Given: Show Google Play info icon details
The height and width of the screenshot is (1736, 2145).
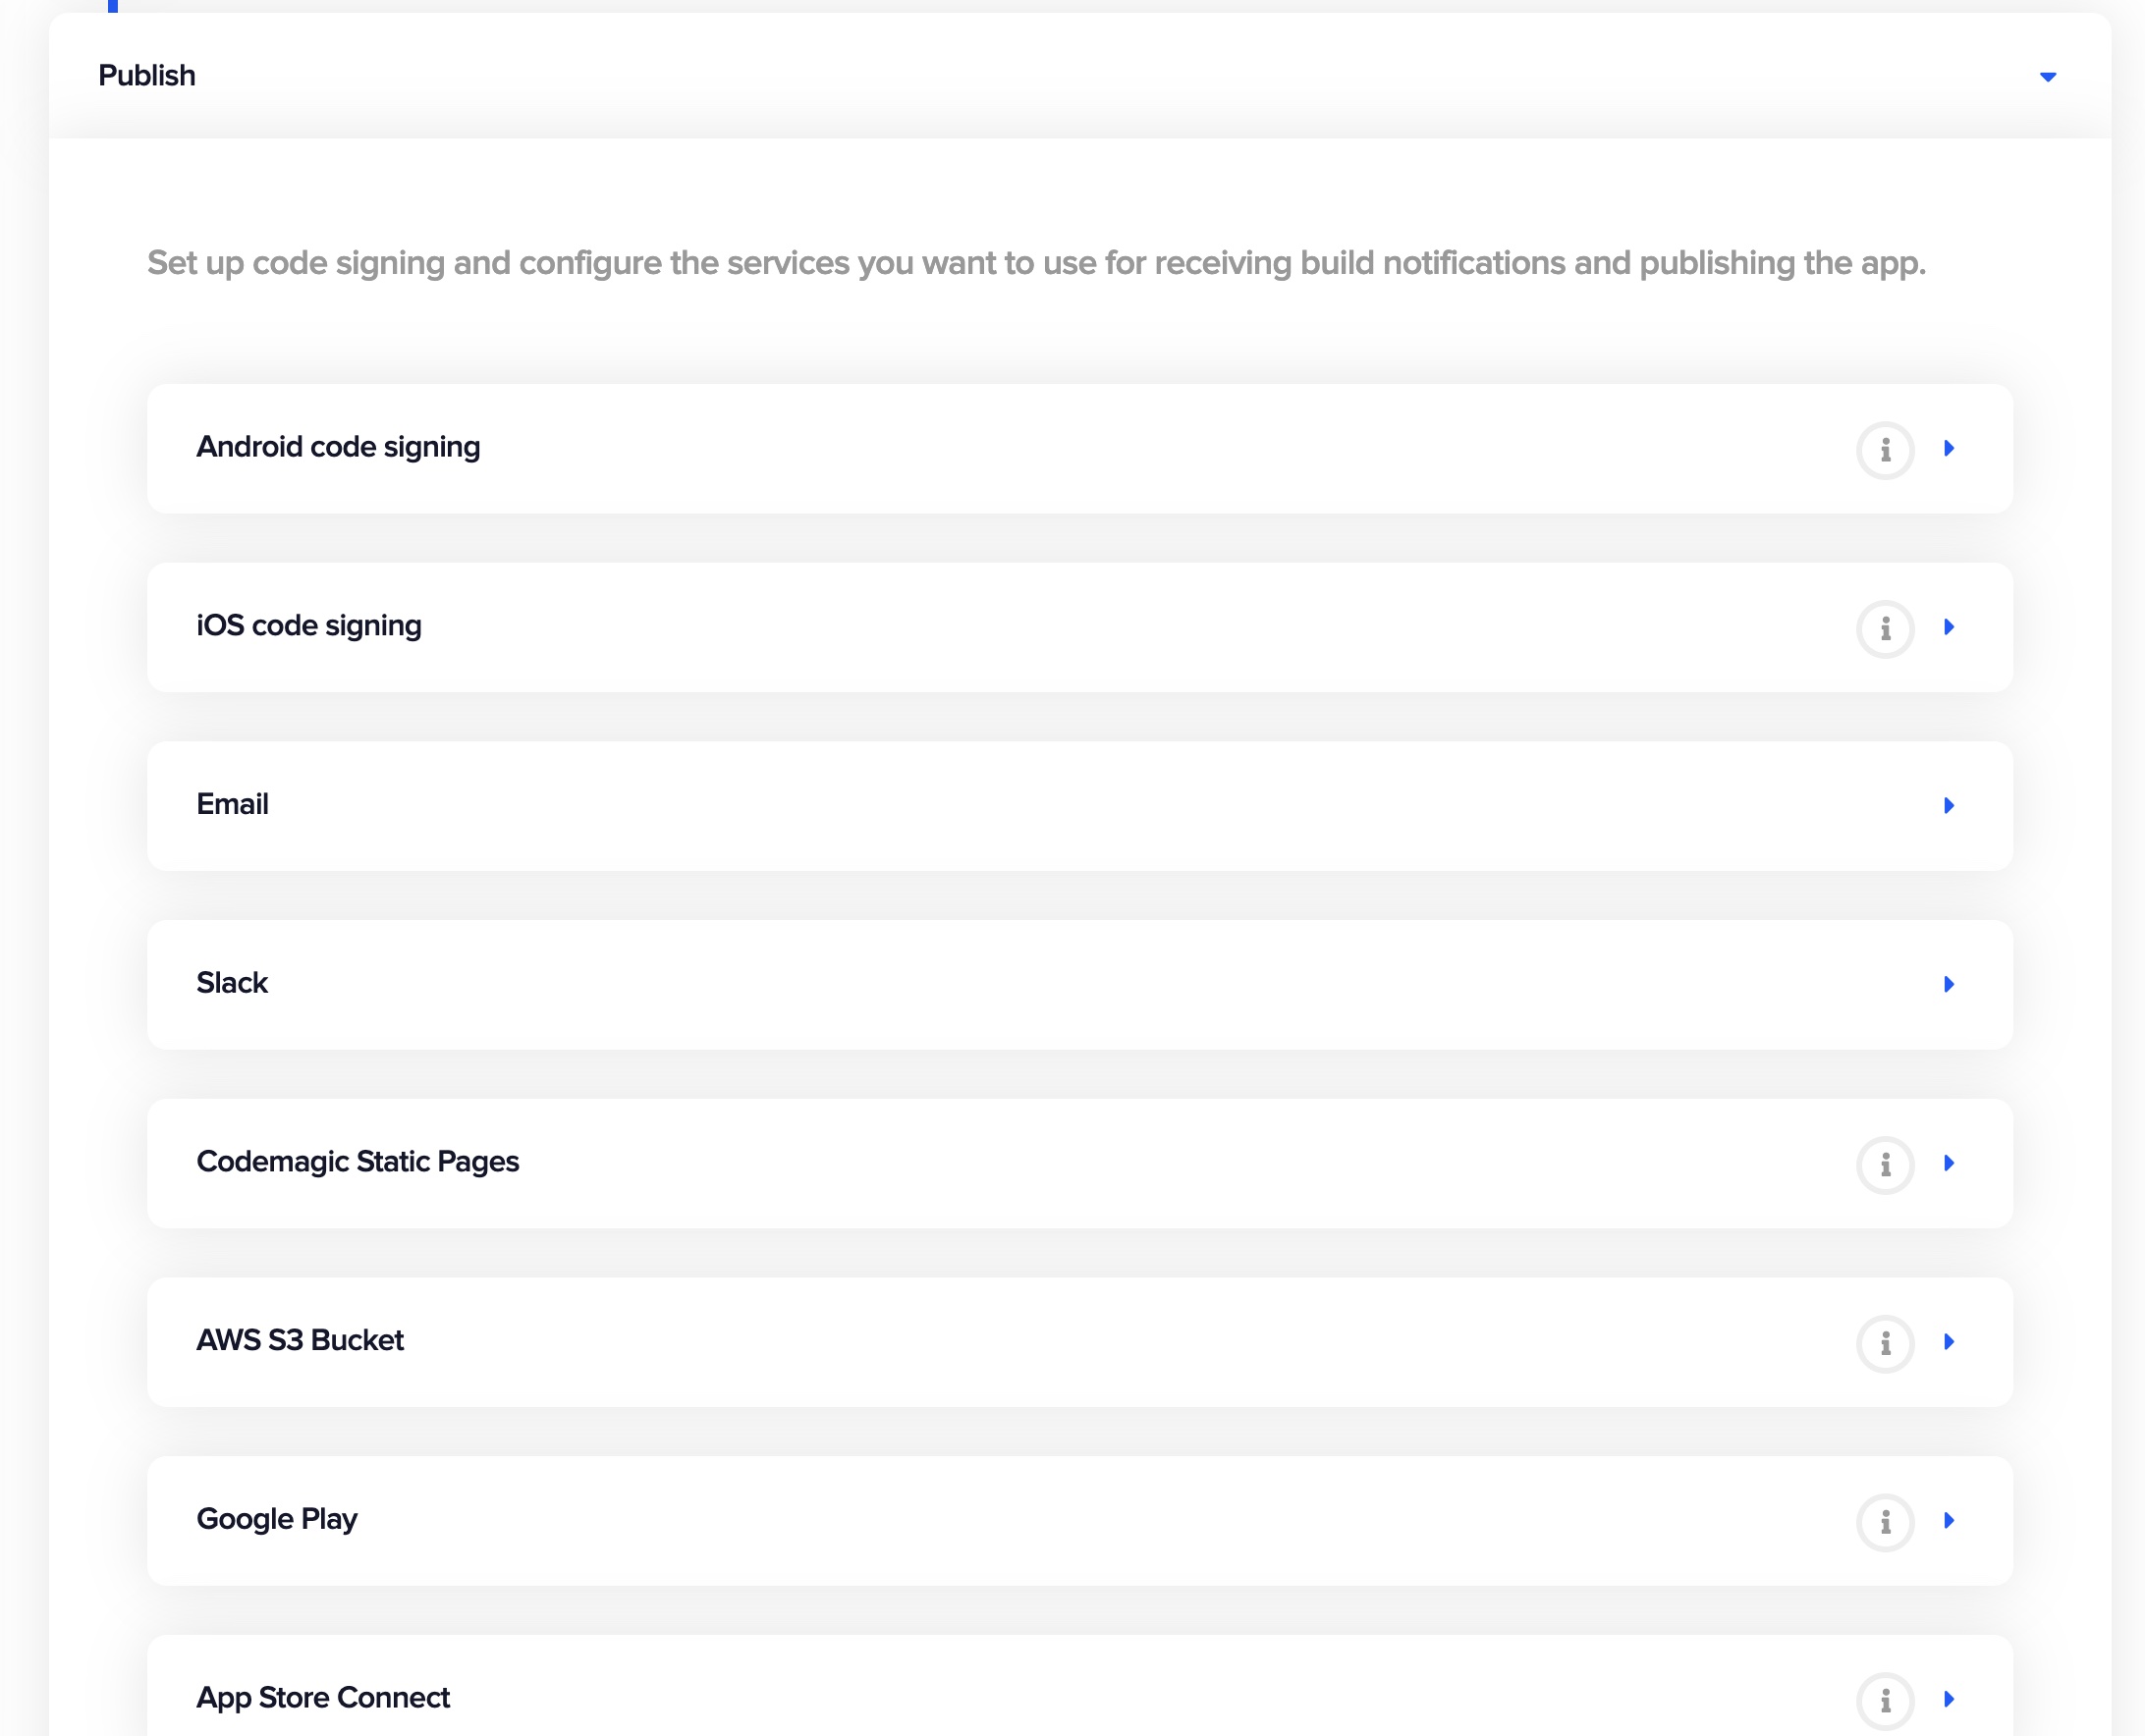Looking at the screenshot, I should (x=1885, y=1522).
